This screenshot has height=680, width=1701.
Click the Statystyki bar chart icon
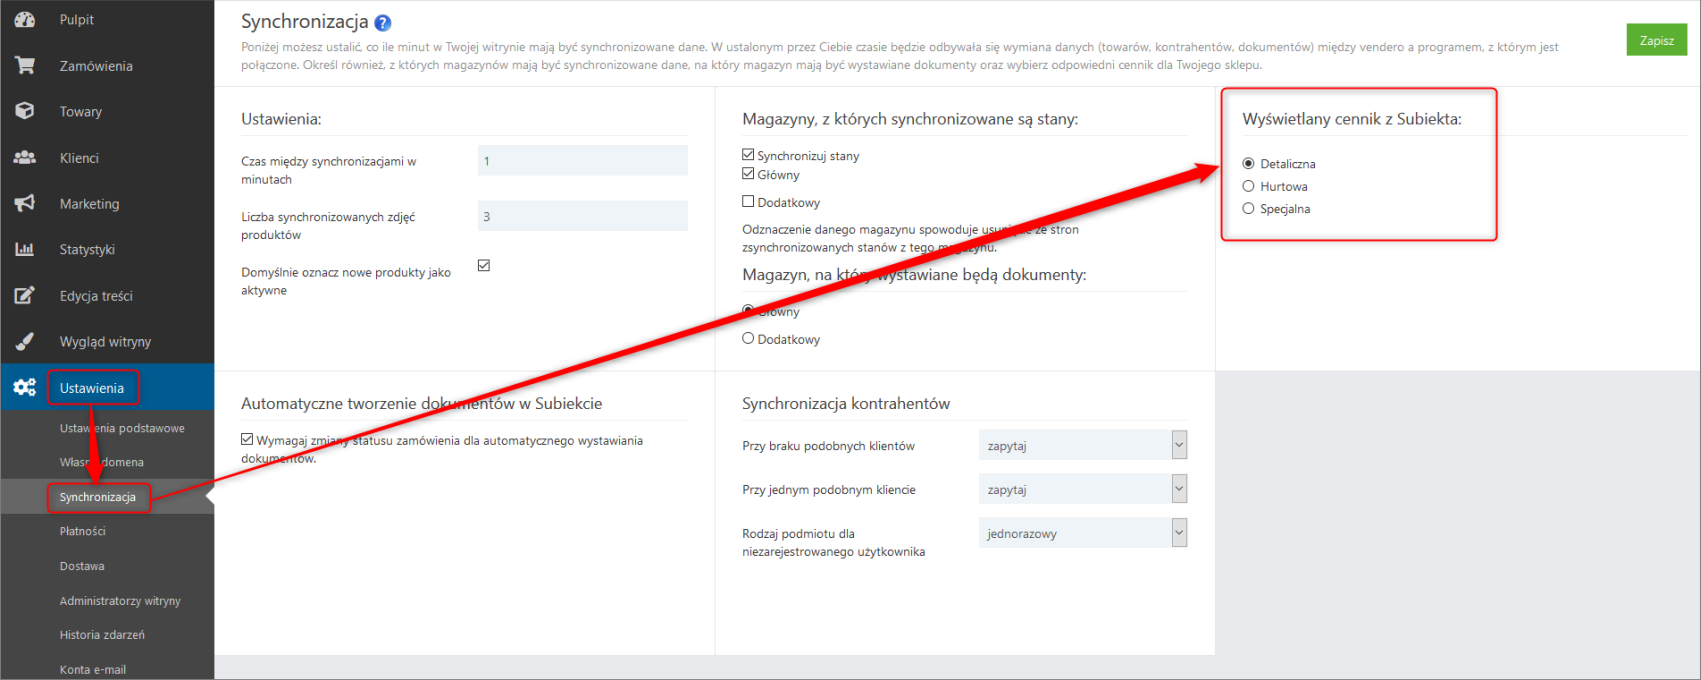click(25, 249)
